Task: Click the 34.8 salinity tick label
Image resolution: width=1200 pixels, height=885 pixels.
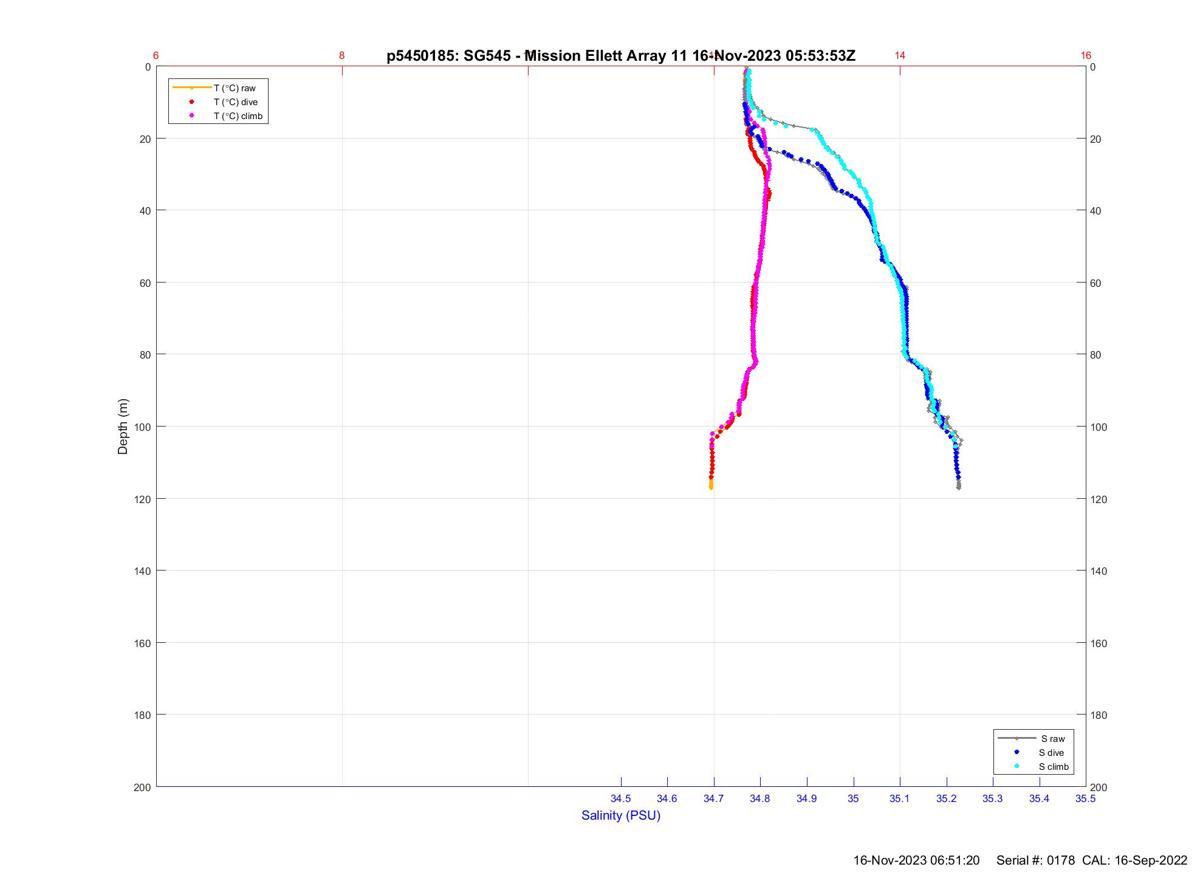Action: [x=760, y=799]
